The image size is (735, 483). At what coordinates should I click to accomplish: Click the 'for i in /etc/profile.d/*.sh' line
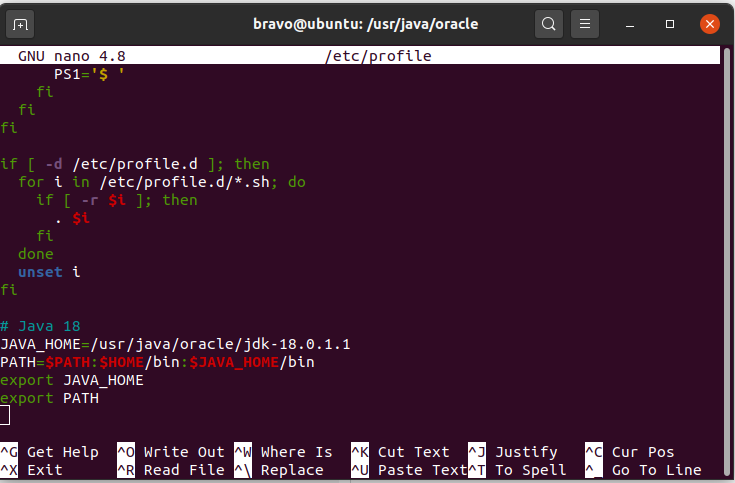[162, 182]
